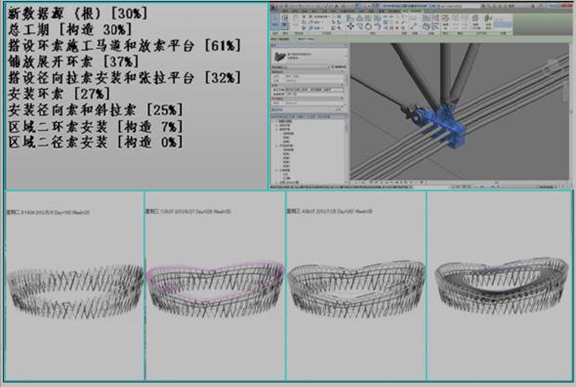The width and height of the screenshot is (576, 387).
Task: Select text '区域二环索安装 [构造 7%]'
Action: coord(95,127)
